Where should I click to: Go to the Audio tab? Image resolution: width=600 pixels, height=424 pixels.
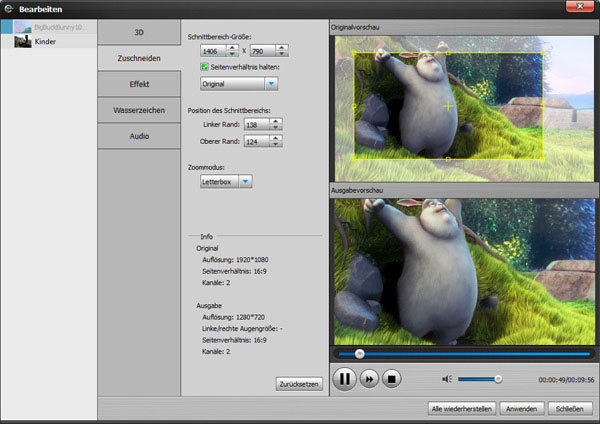[x=139, y=136]
